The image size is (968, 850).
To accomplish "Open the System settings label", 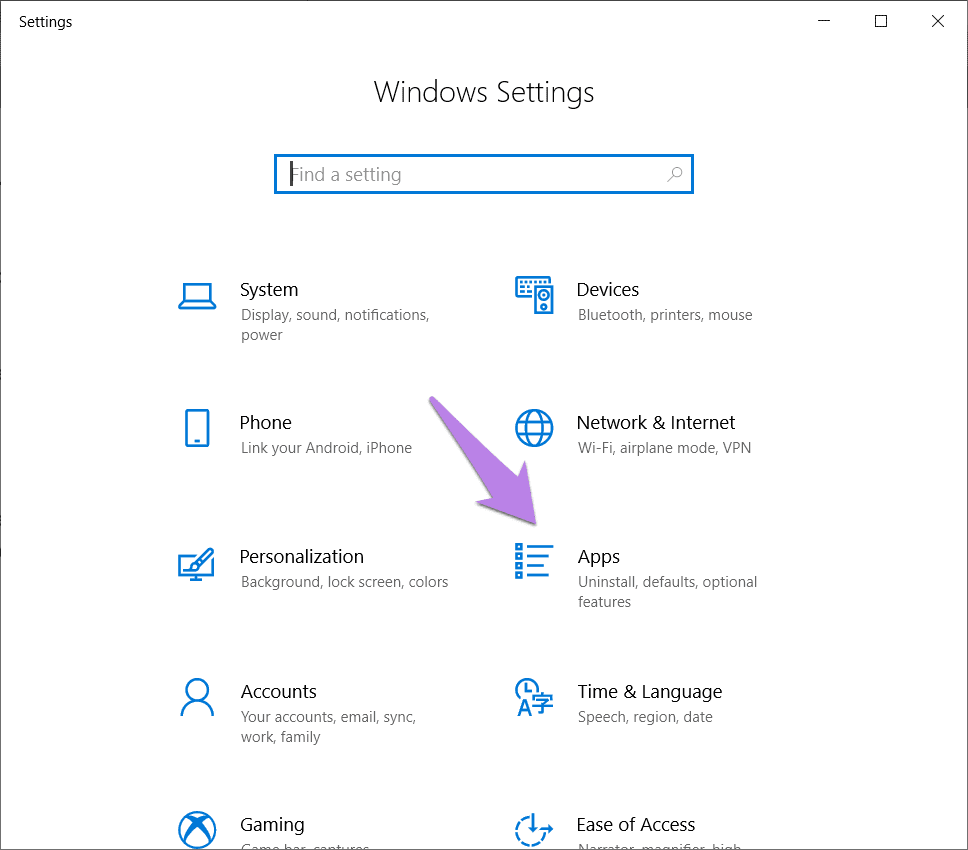I will pos(269,290).
